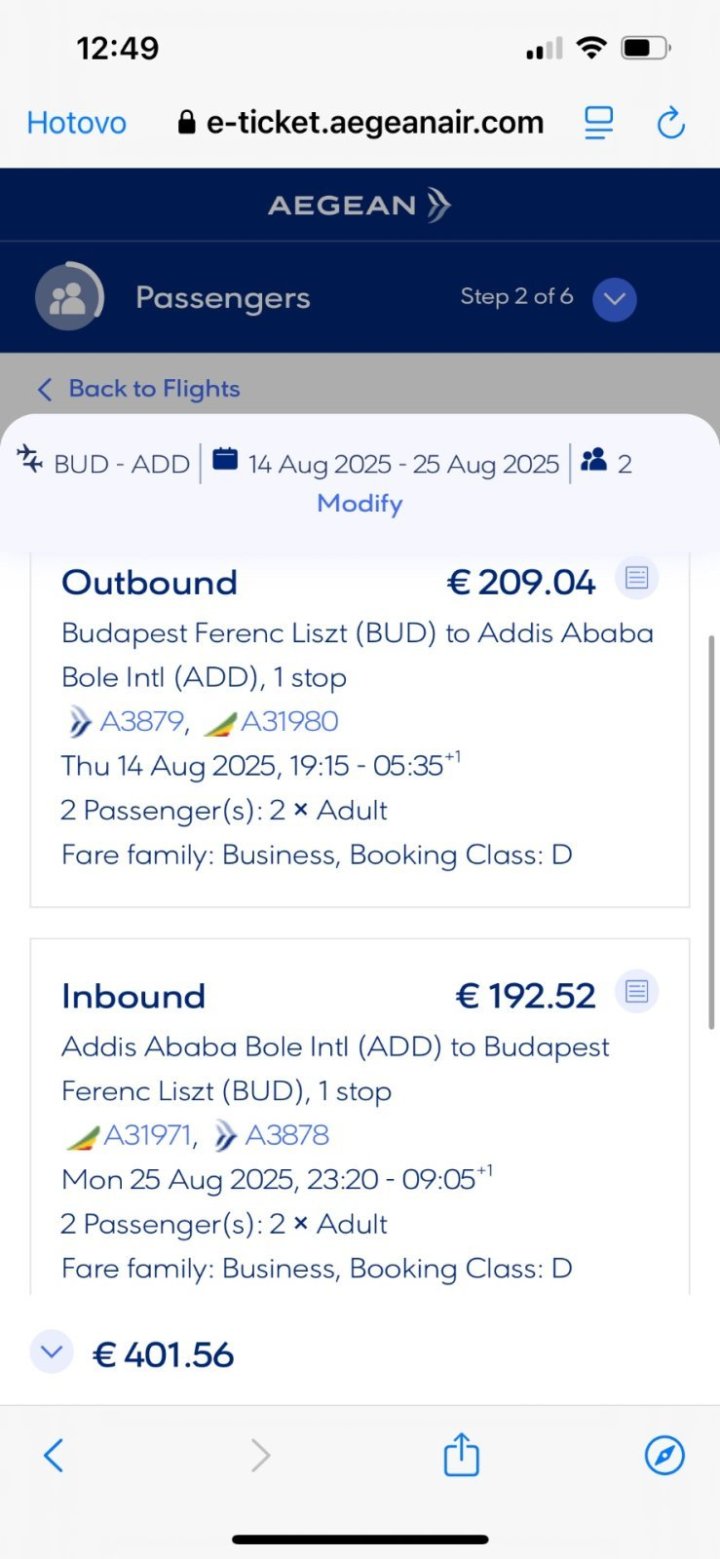Tap the Aegean logo
The image size is (720, 1559).
point(359,205)
